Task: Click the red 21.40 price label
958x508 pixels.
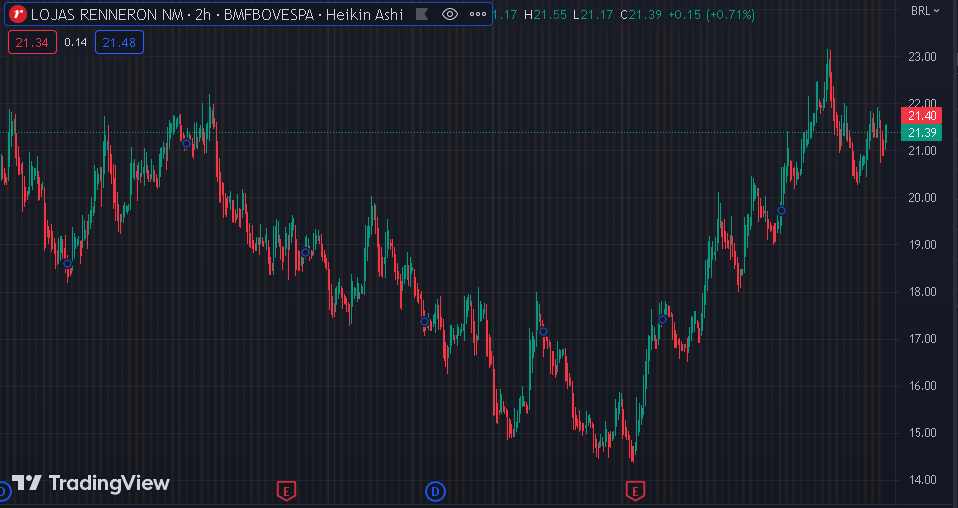Action: 921,116
